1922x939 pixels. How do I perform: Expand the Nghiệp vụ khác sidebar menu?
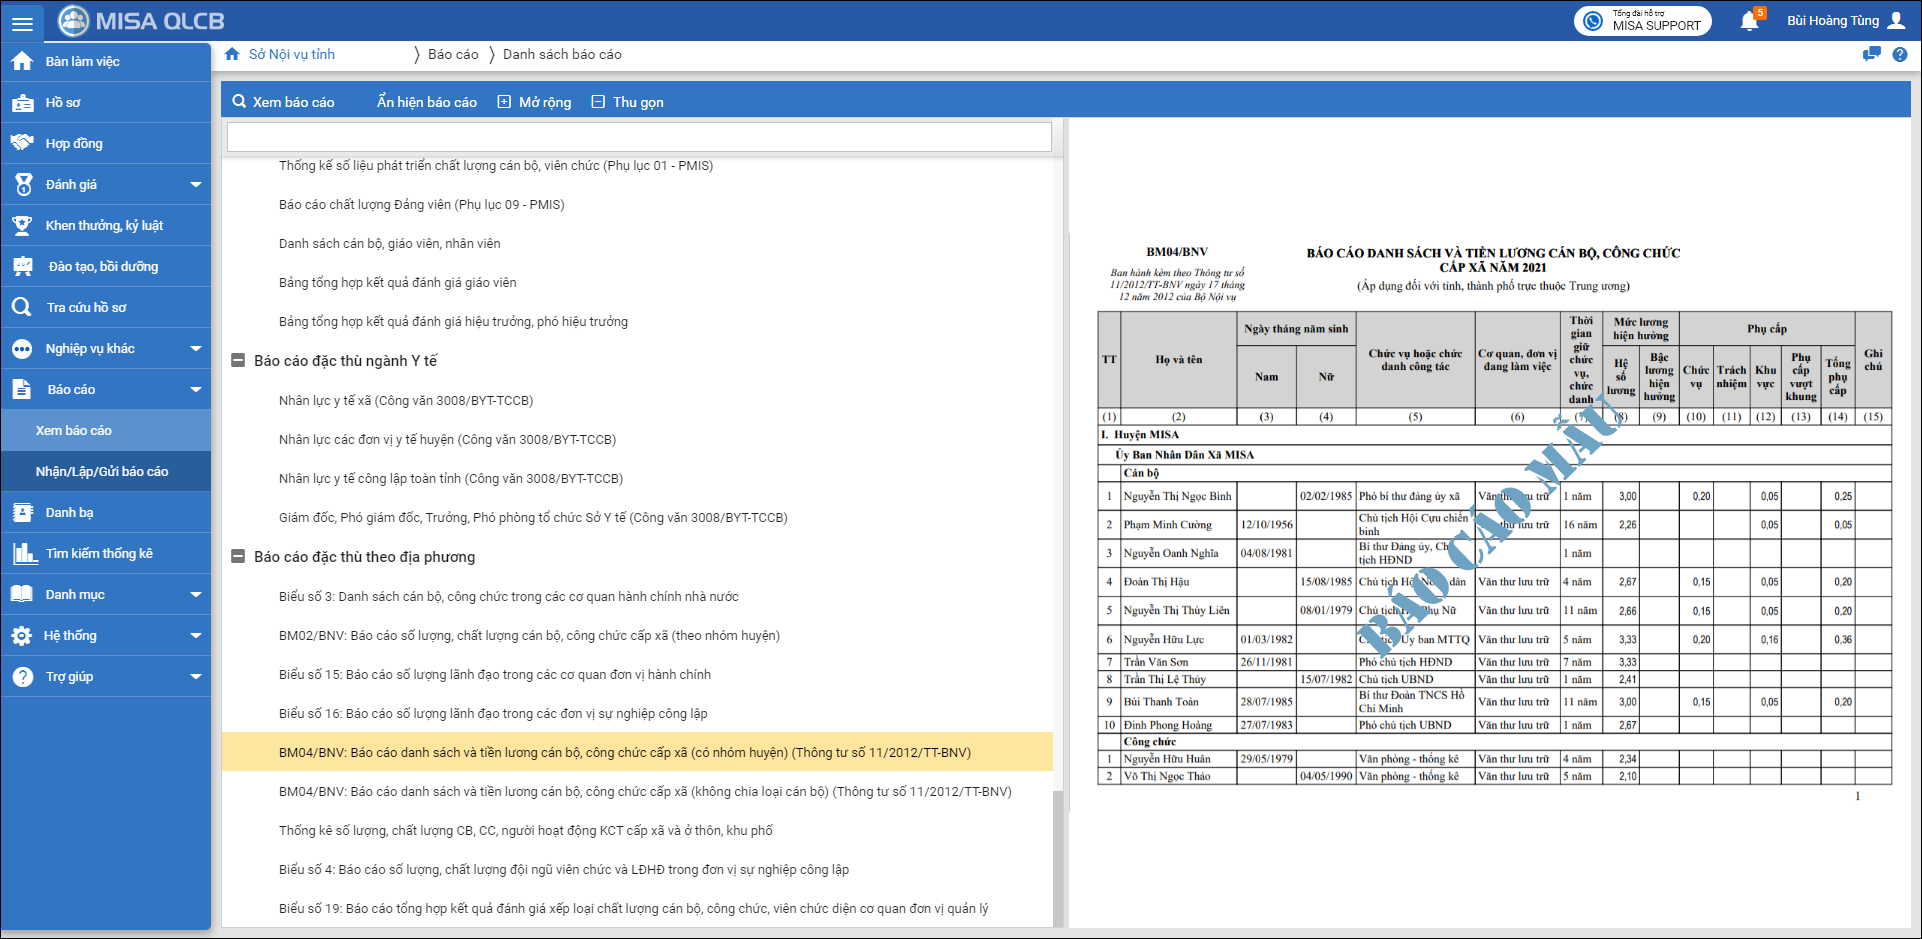click(195, 349)
